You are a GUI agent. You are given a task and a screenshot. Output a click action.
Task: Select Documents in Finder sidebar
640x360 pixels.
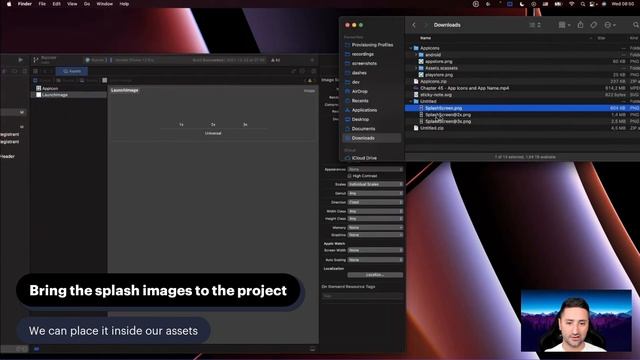tap(363, 129)
